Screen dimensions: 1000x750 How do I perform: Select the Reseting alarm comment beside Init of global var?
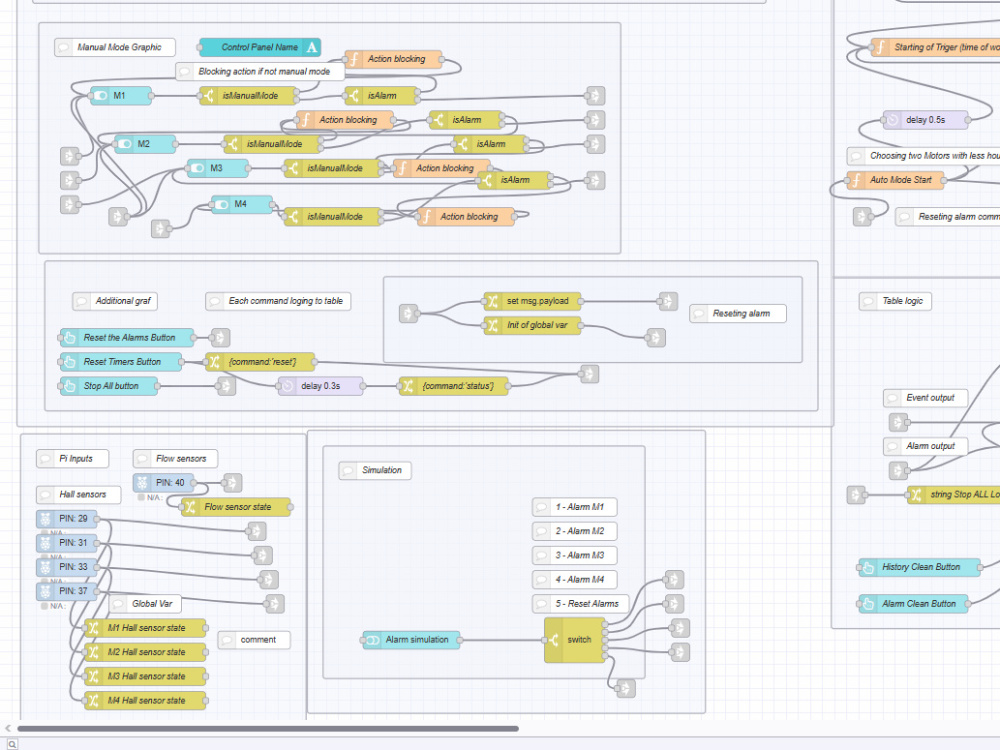coord(738,314)
